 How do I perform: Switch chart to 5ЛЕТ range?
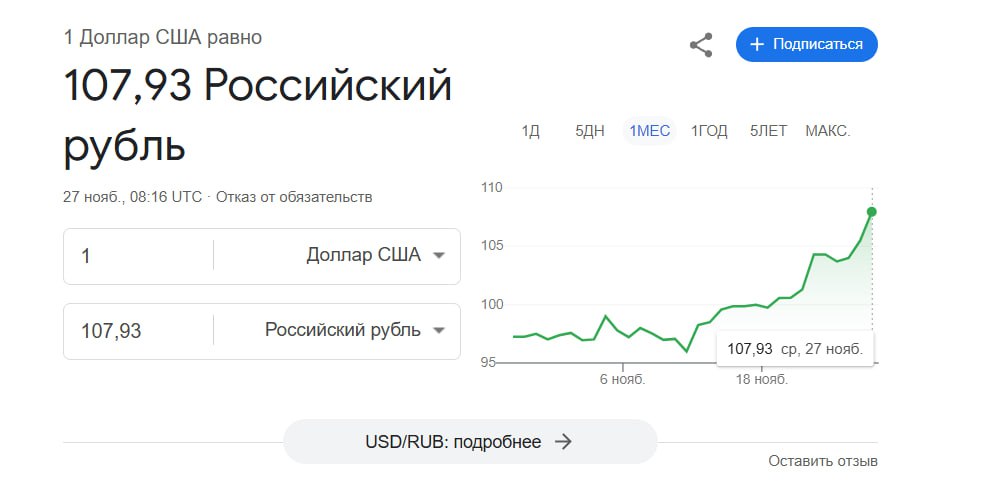point(768,131)
